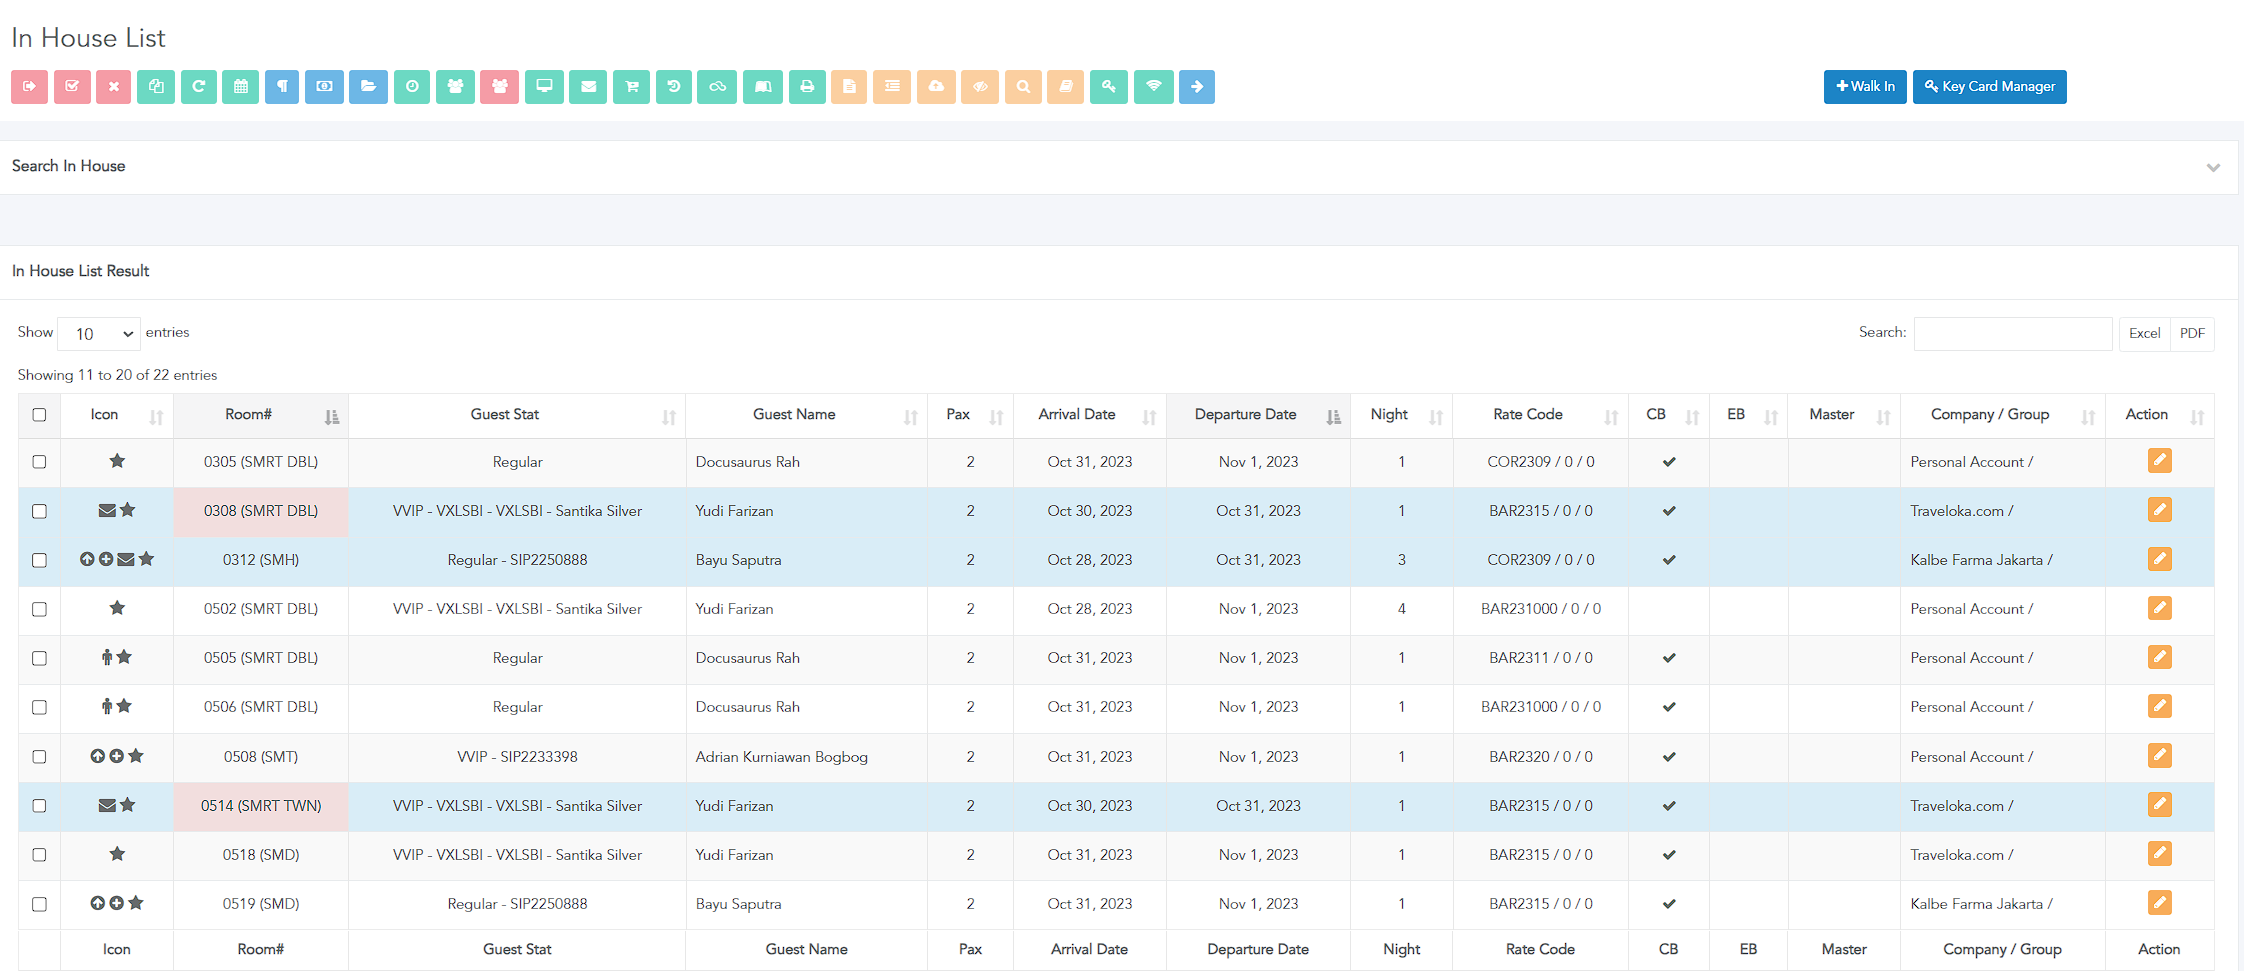
Task: Edit room 0312 using pencil action button
Action: pos(2159,559)
